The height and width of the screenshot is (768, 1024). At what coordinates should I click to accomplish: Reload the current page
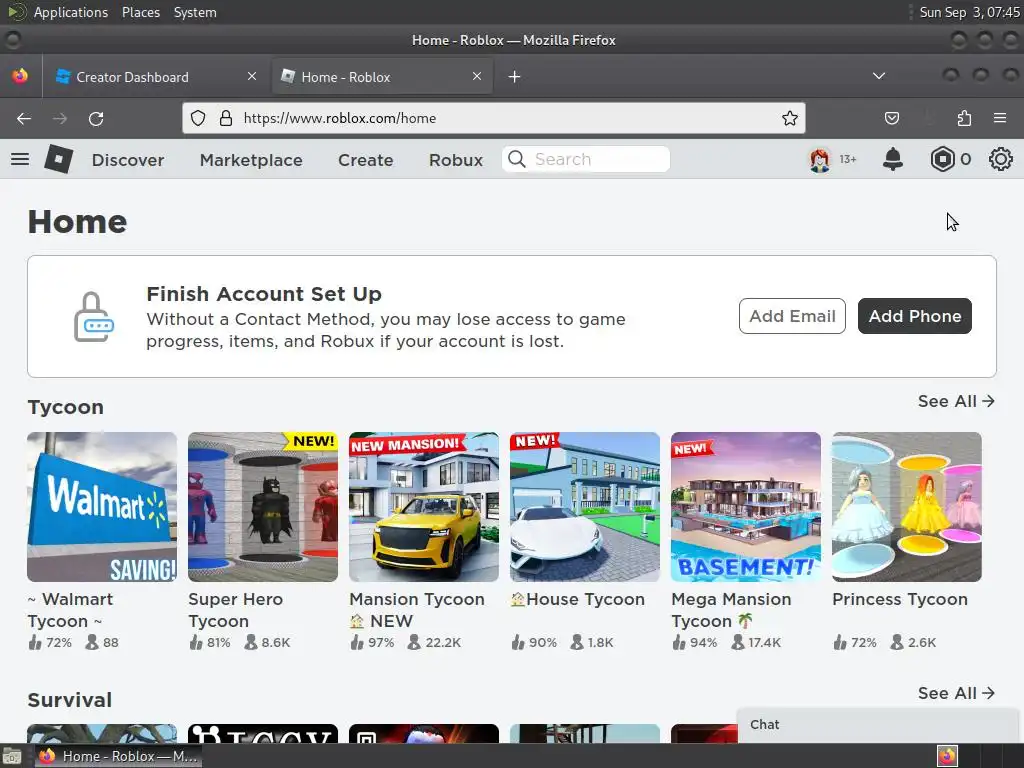tap(96, 118)
